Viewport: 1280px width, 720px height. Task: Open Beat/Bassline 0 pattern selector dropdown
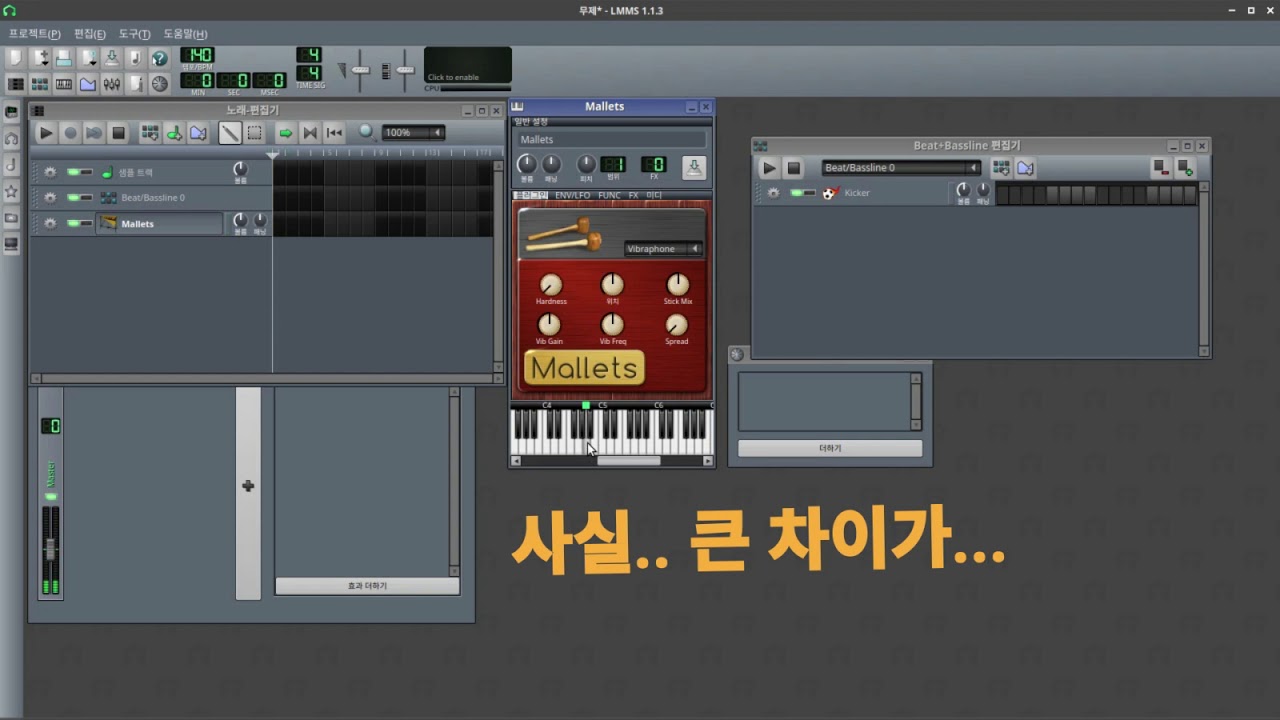pos(901,168)
